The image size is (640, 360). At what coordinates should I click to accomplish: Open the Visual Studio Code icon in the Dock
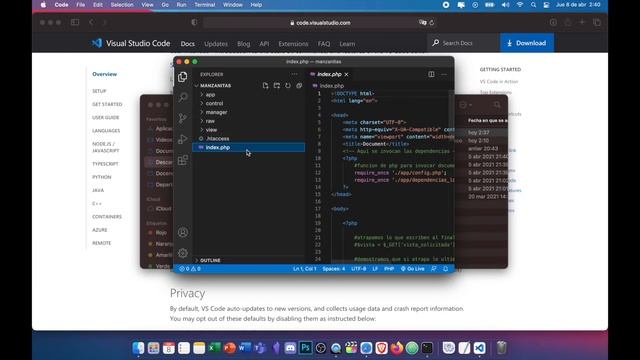pyautogui.click(x=479, y=348)
